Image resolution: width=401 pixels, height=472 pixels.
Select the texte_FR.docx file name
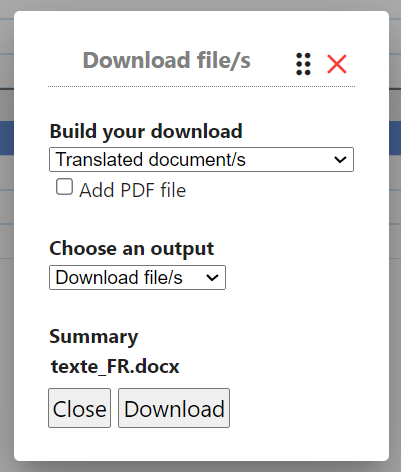coord(115,366)
